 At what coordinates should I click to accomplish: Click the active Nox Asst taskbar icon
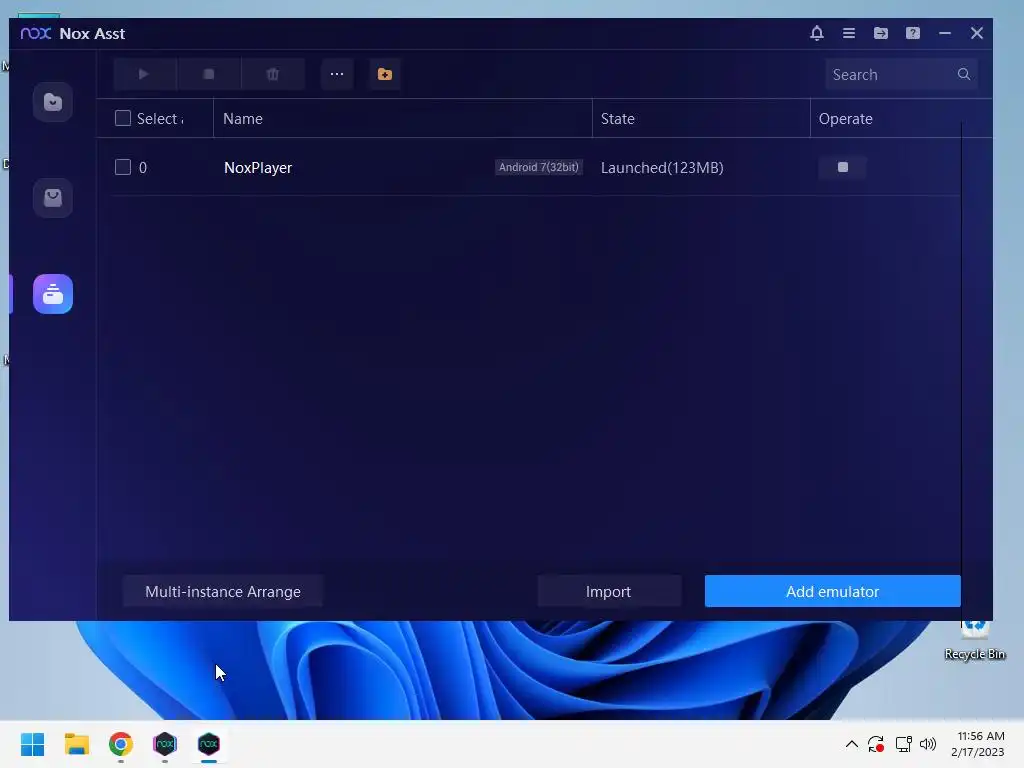click(x=209, y=744)
